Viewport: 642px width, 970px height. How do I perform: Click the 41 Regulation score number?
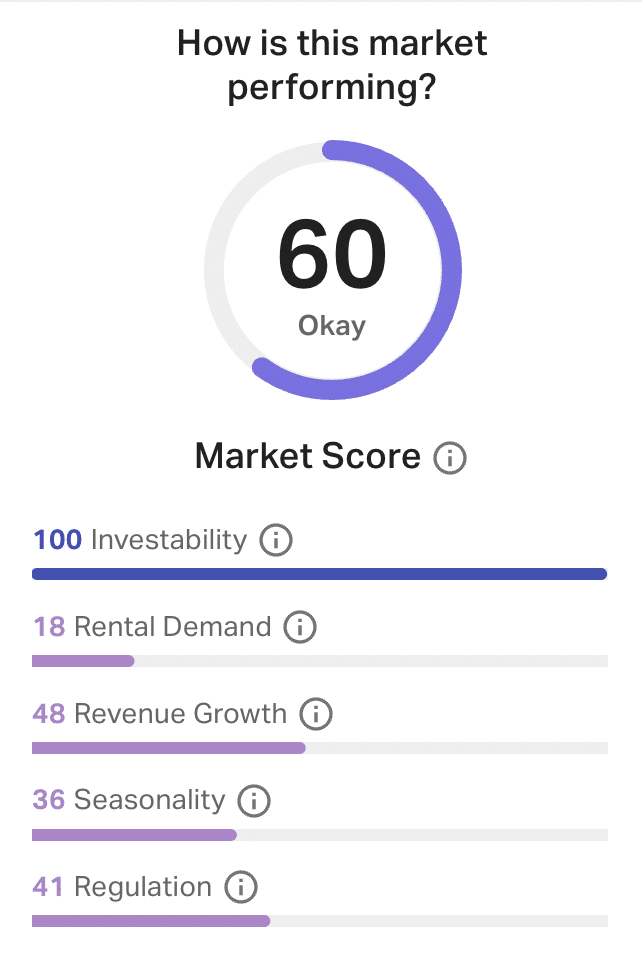point(49,887)
